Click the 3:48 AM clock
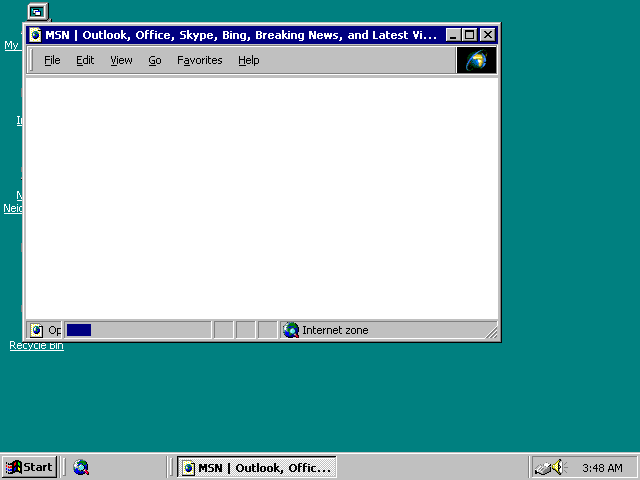The height and width of the screenshot is (480, 640). 602,468
